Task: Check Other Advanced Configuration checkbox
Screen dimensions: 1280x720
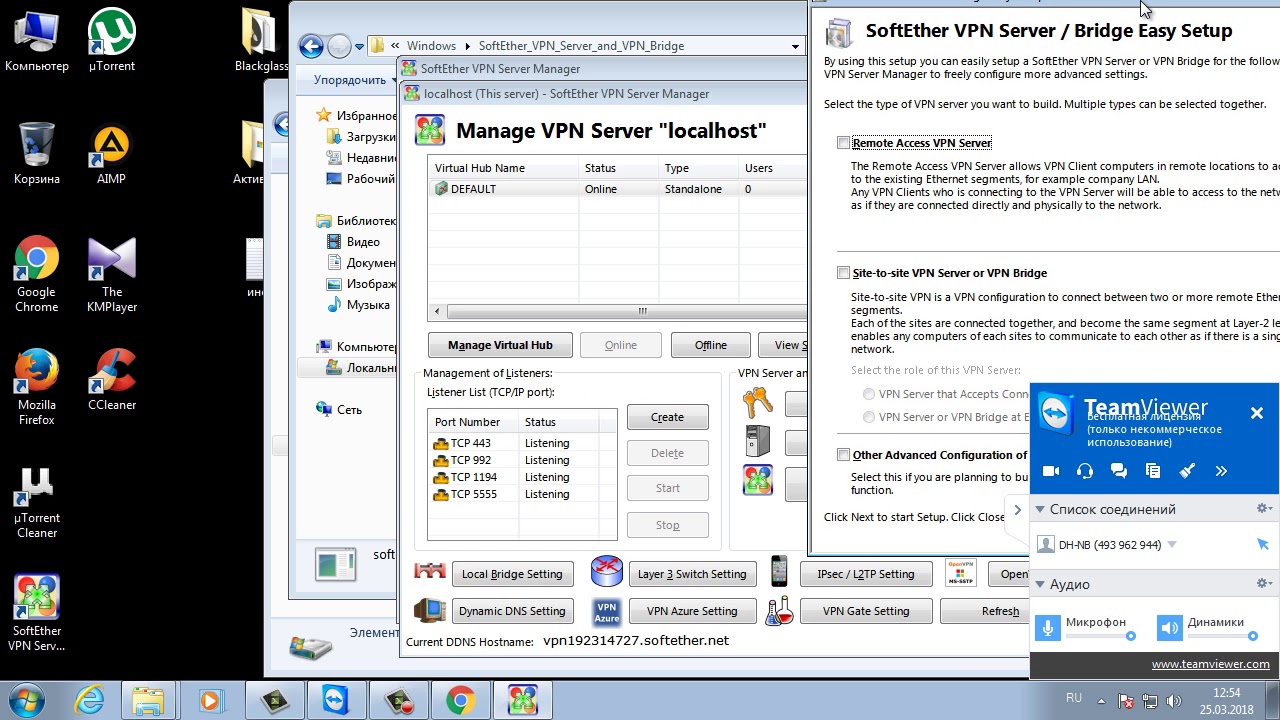Action: (843, 455)
